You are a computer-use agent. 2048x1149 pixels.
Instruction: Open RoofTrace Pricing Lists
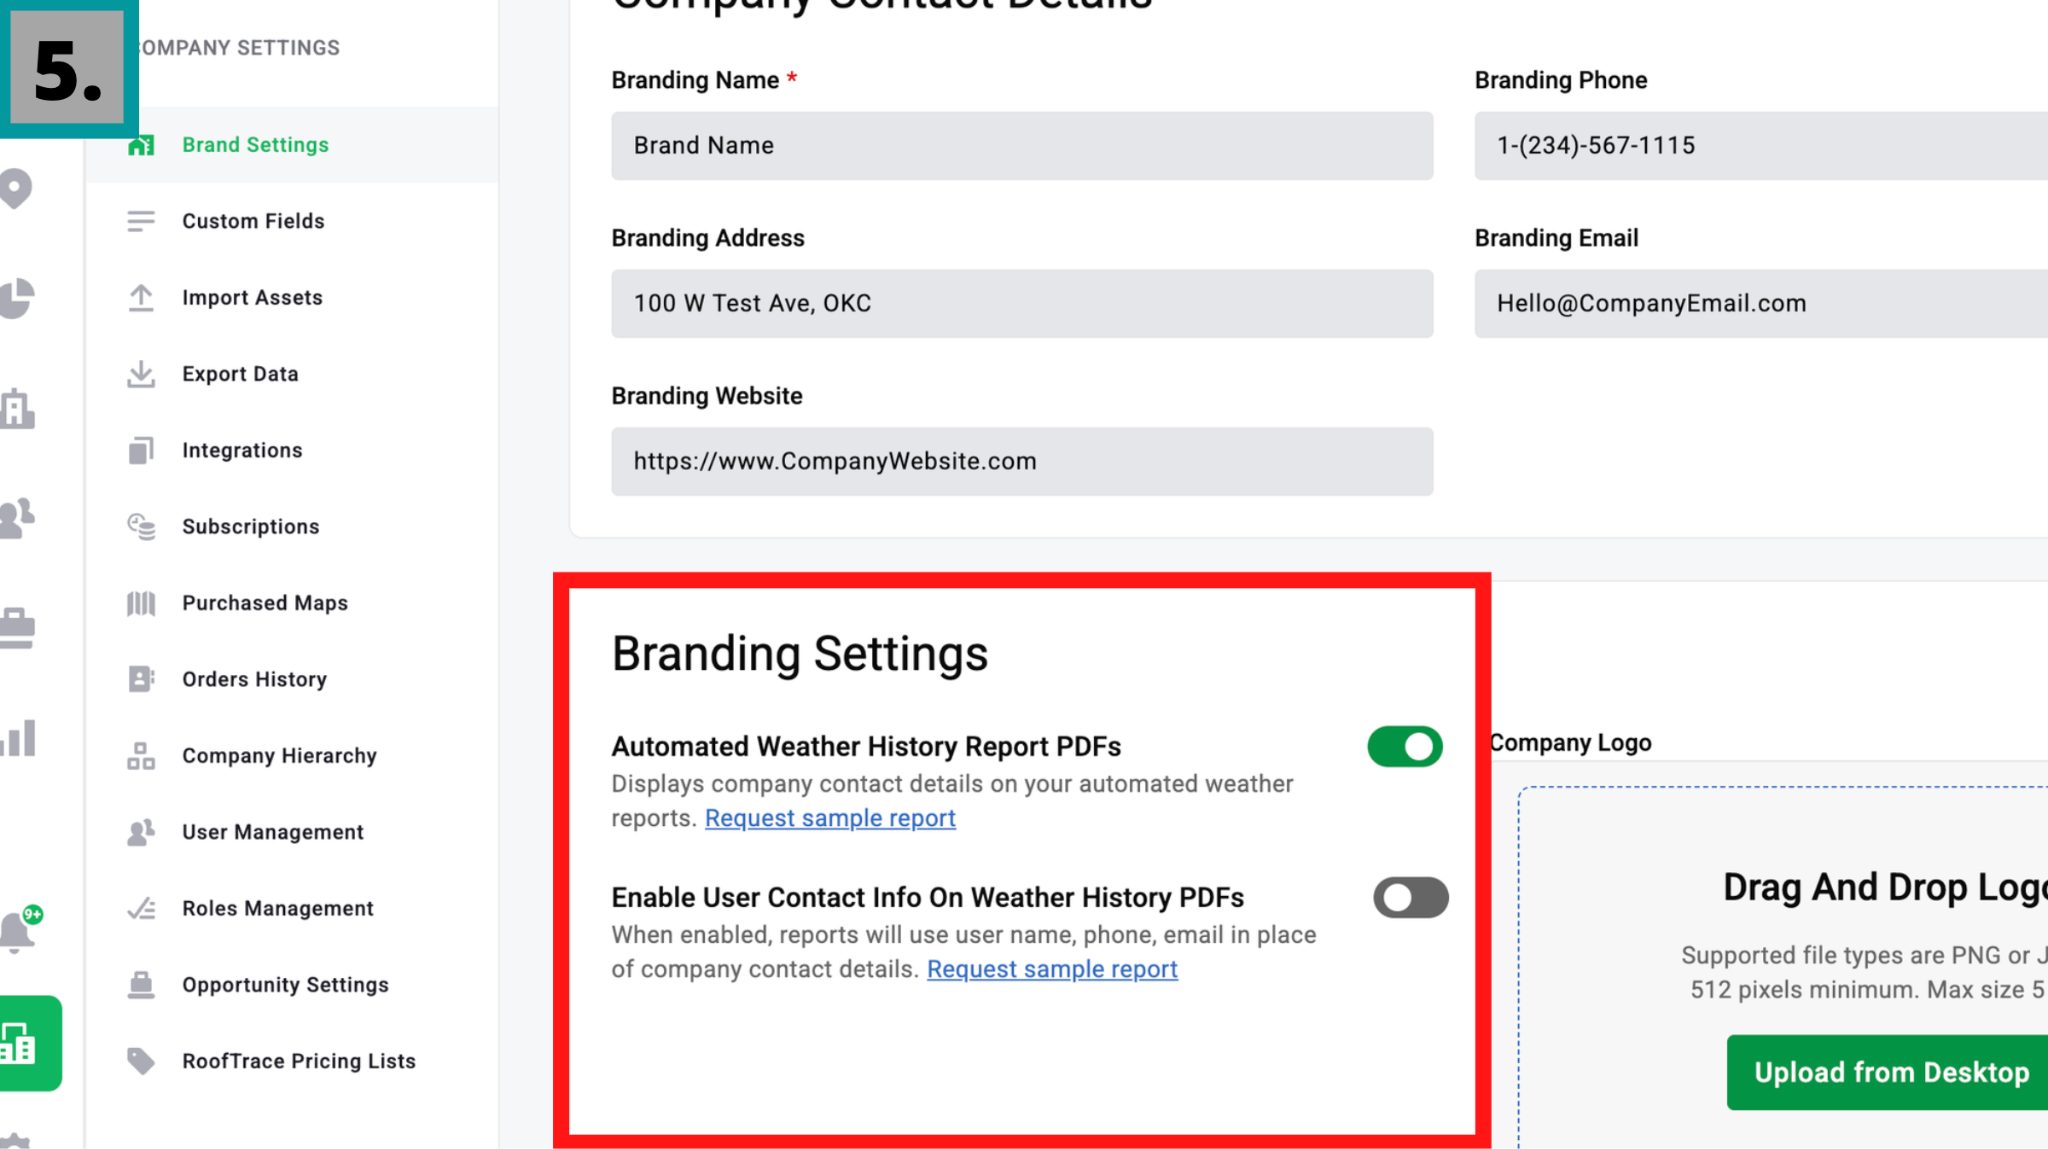point(298,1061)
